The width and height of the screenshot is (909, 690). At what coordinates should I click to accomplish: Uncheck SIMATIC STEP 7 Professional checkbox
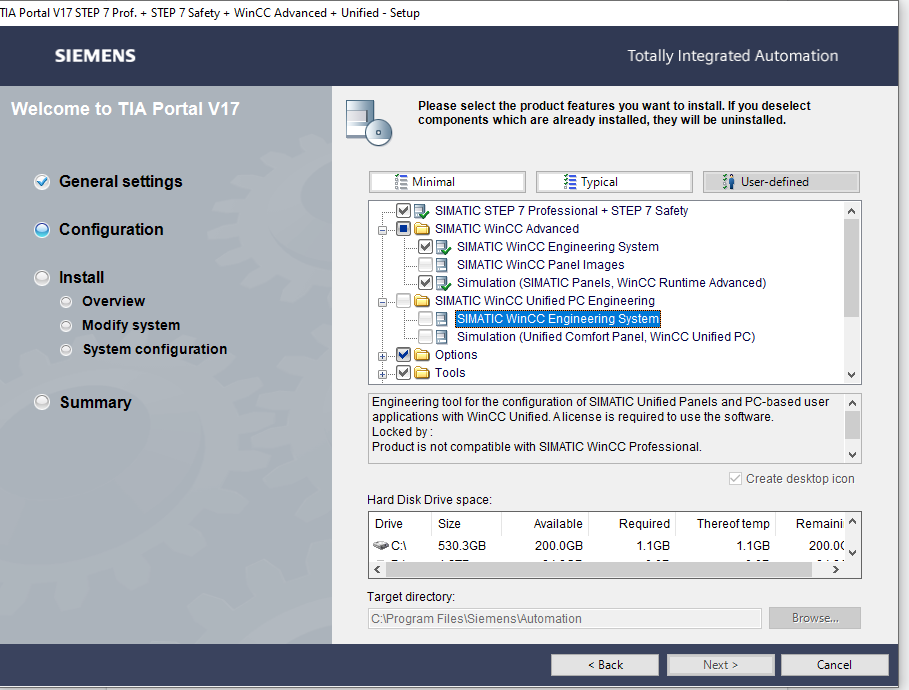[403, 211]
